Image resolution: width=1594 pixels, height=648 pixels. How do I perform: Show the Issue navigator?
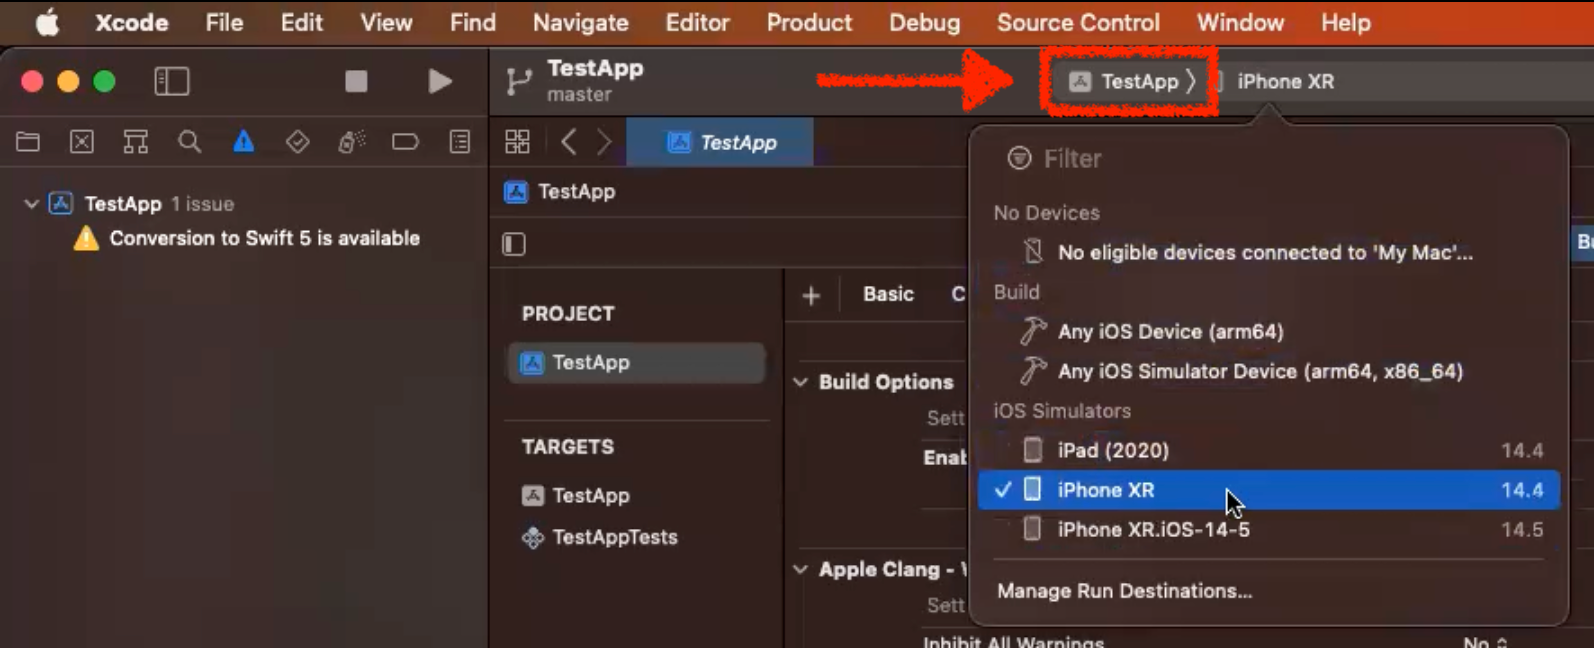(x=243, y=142)
